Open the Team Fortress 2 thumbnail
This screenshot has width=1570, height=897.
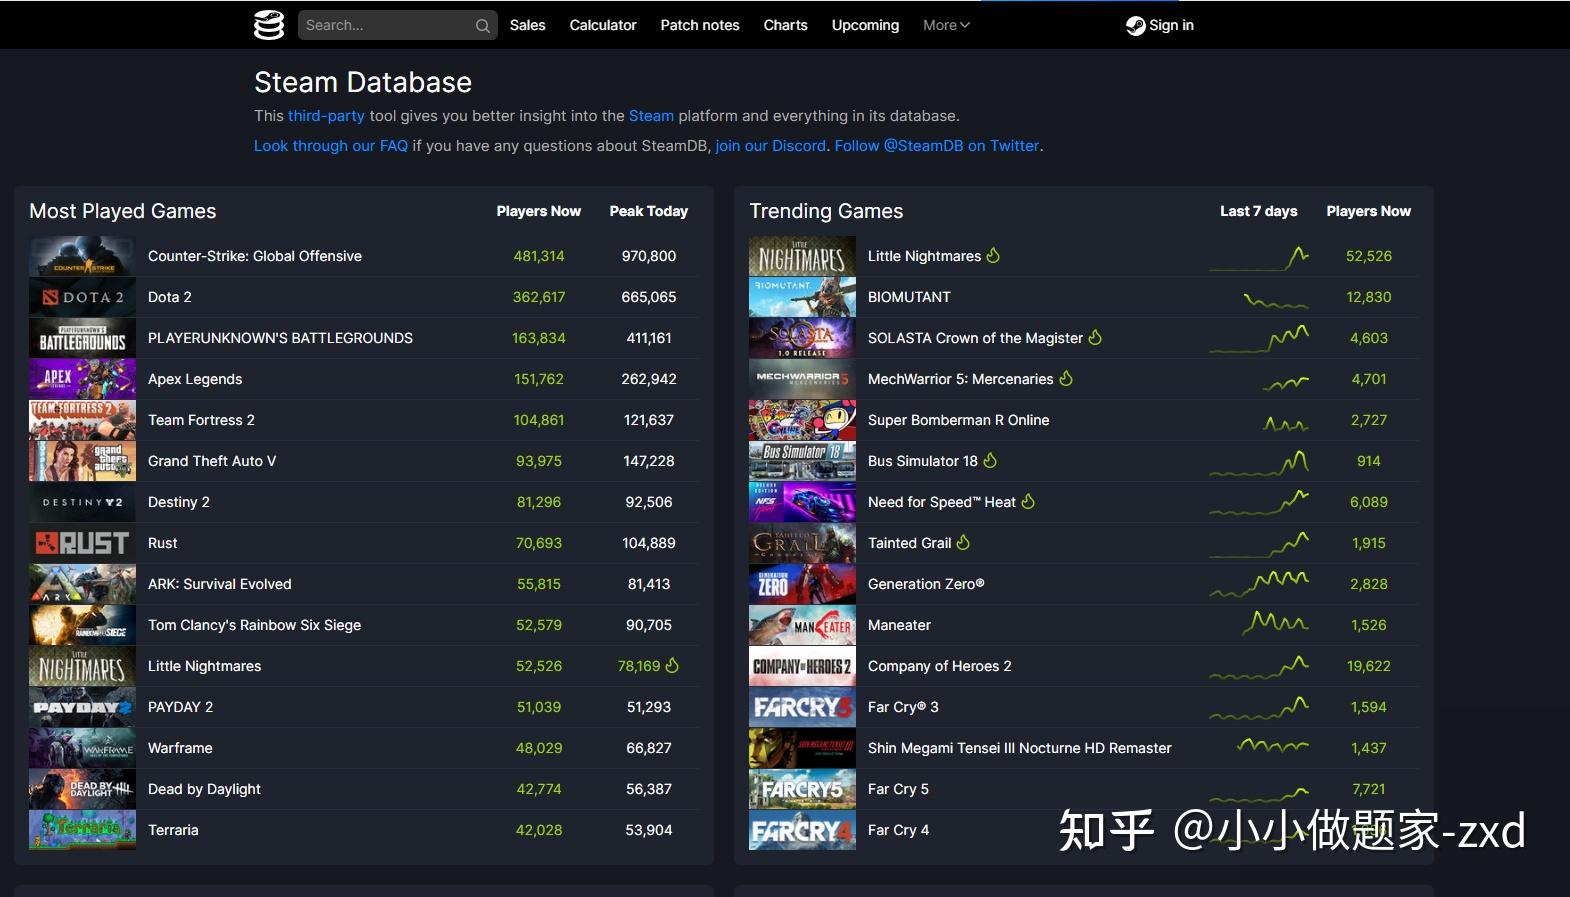tap(82, 420)
